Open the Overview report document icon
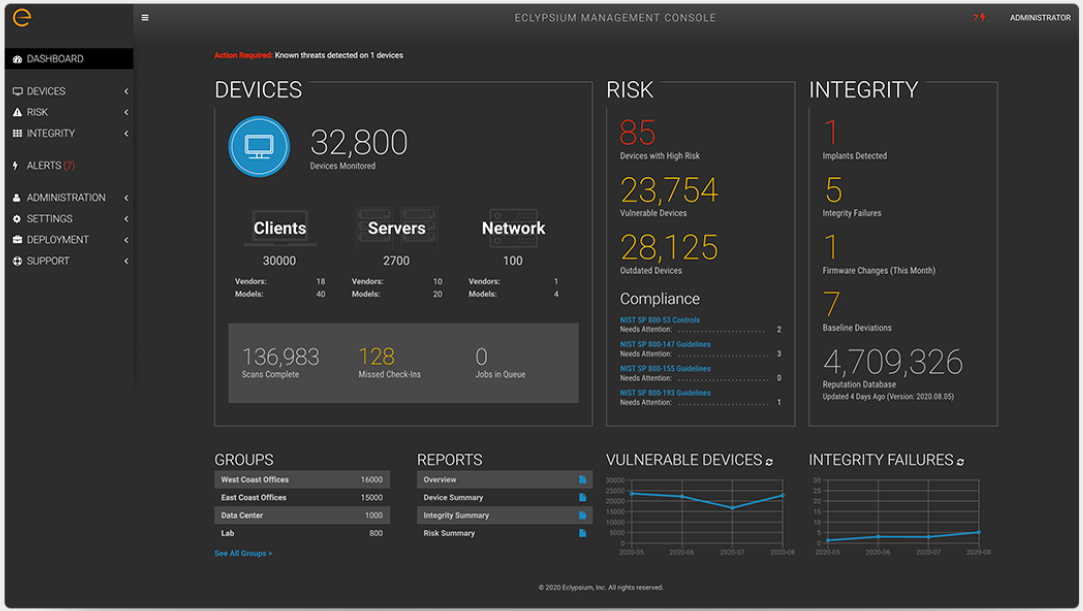This screenshot has height=611, width=1083. [x=582, y=480]
